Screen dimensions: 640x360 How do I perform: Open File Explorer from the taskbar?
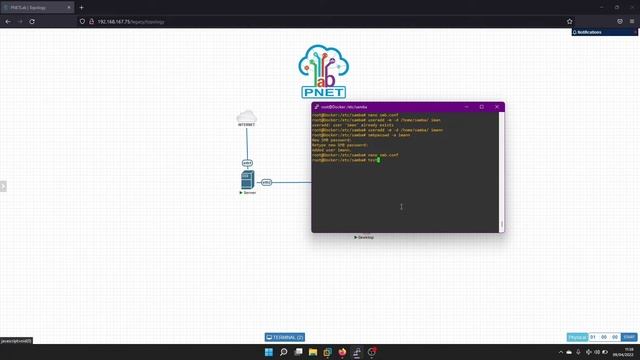click(x=313, y=352)
